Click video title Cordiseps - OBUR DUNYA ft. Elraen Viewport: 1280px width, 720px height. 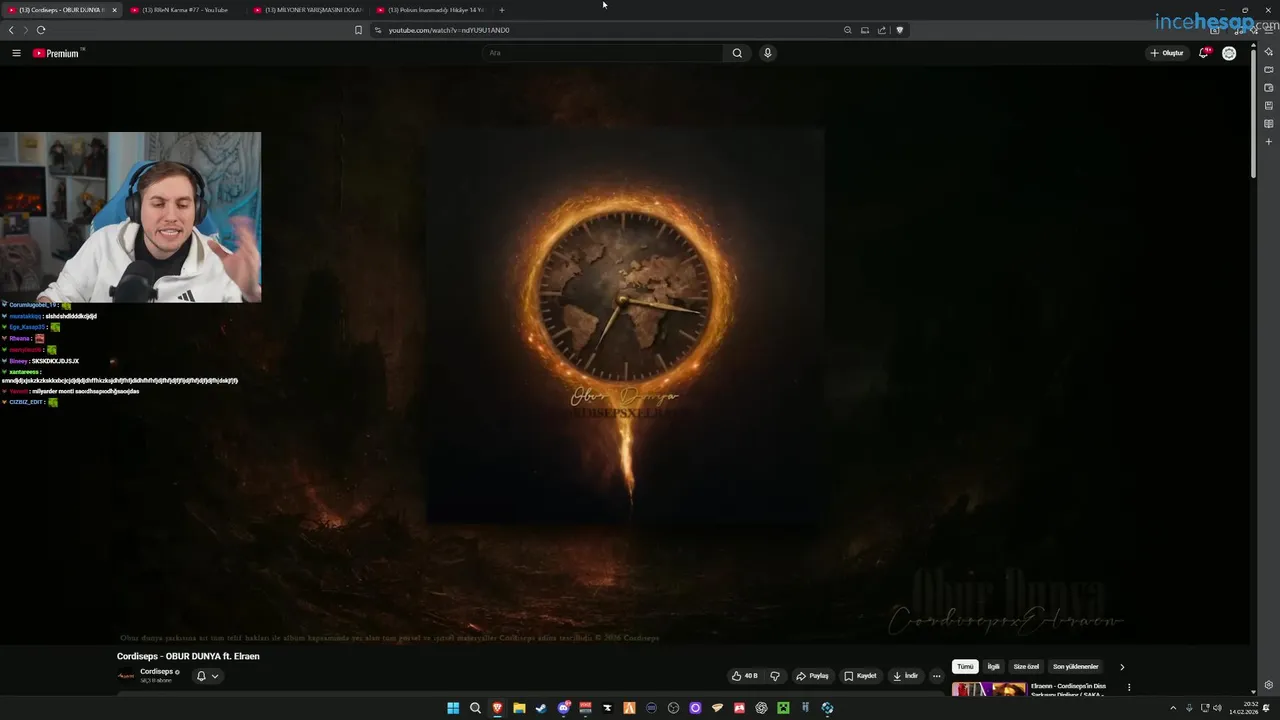point(188,656)
